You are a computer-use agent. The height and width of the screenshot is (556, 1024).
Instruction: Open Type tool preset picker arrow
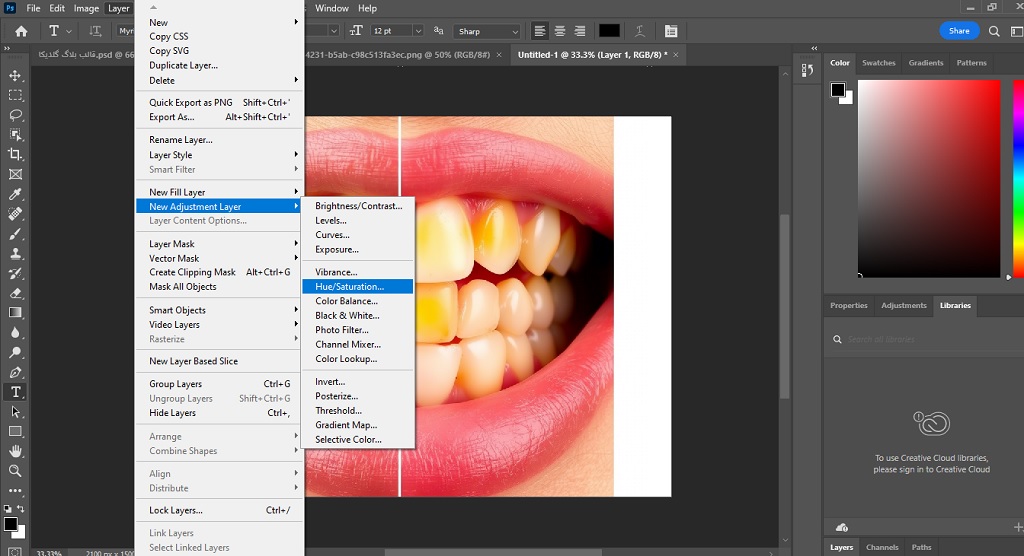tap(69, 31)
